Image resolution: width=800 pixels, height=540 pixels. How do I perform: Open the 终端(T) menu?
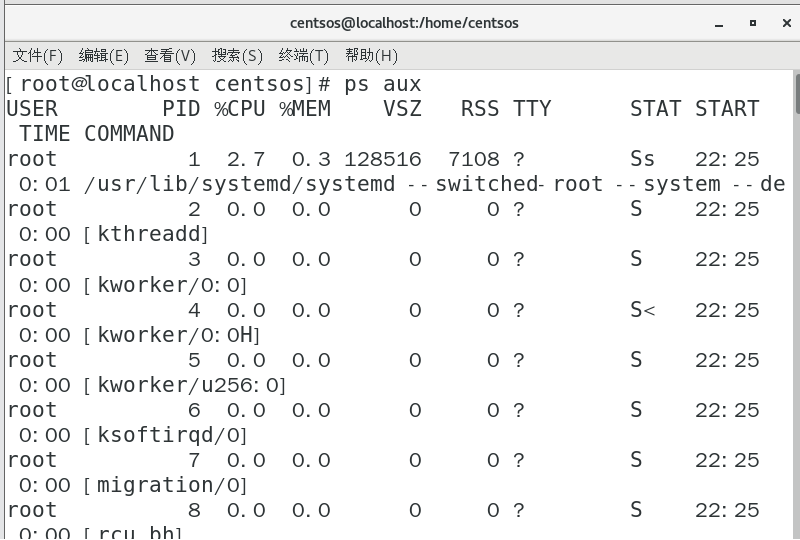point(303,56)
